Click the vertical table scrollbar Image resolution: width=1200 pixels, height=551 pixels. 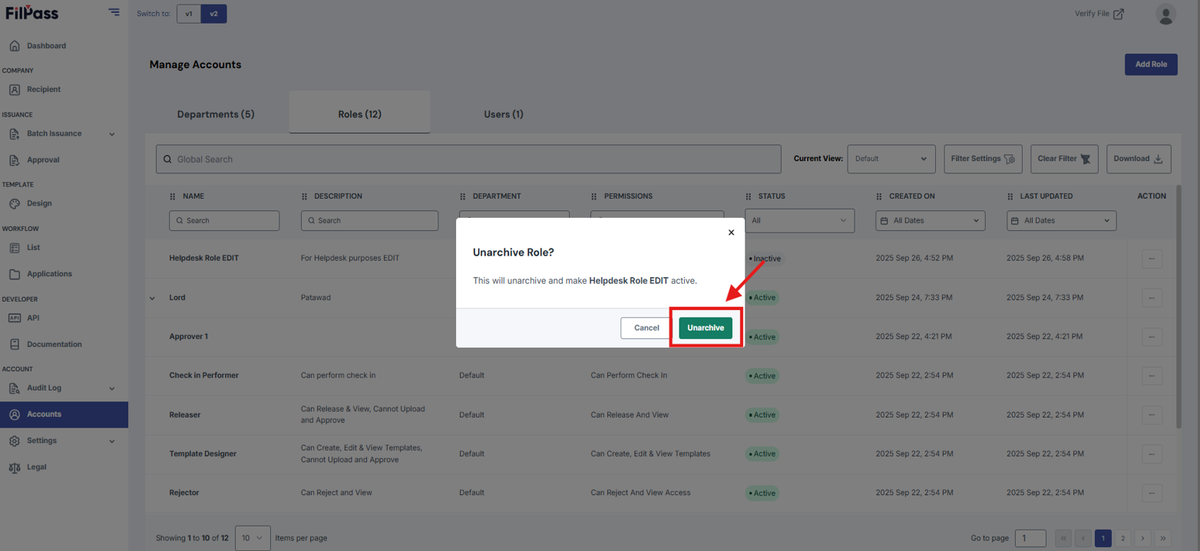1180,305
